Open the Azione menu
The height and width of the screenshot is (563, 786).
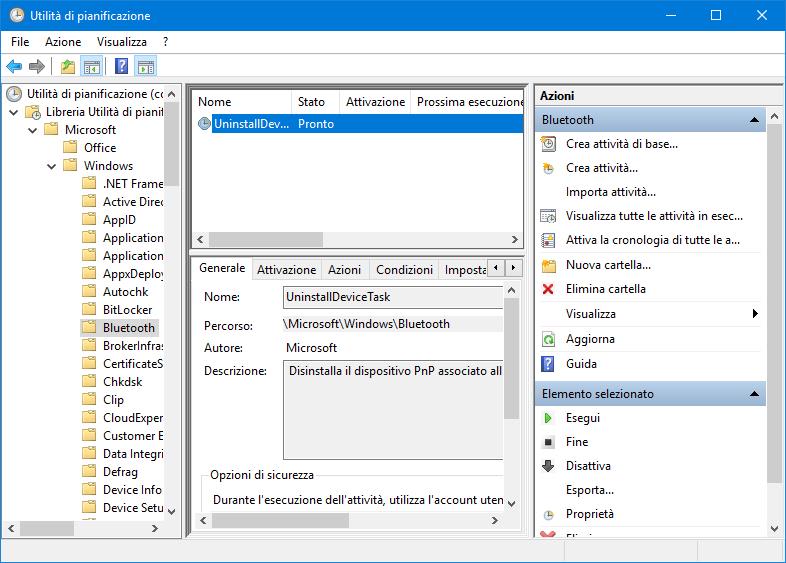pyautogui.click(x=63, y=42)
